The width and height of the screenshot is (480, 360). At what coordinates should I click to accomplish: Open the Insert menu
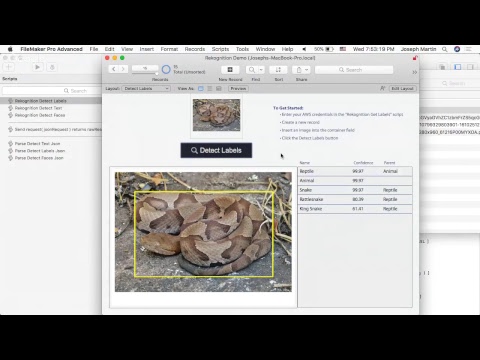147,49
